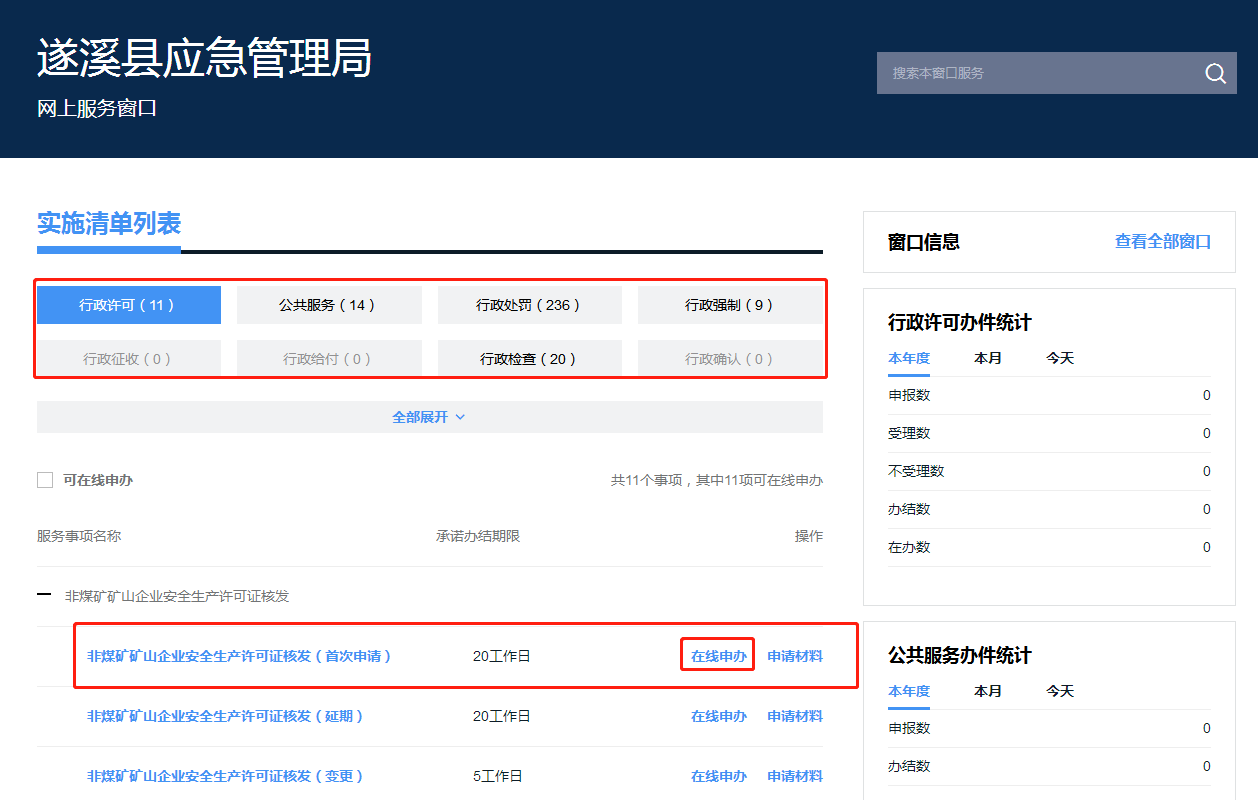Screen dimensions: 1258x800
Task: Open 申请材料 for the 首次申请 item
Action: (x=795, y=657)
